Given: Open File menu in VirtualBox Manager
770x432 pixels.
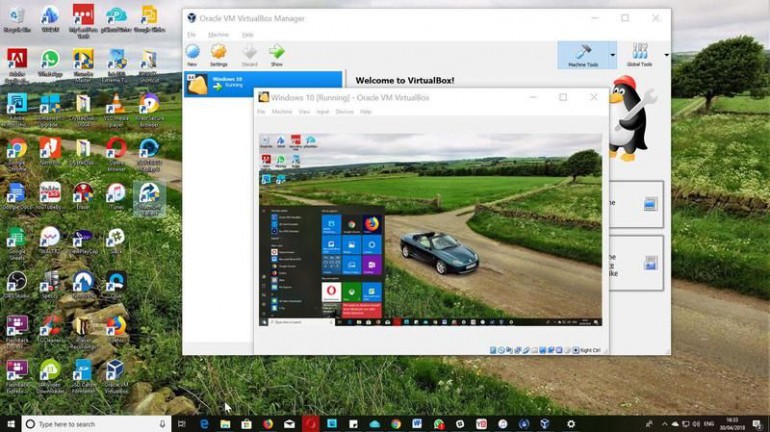Looking at the screenshot, I should [192, 35].
